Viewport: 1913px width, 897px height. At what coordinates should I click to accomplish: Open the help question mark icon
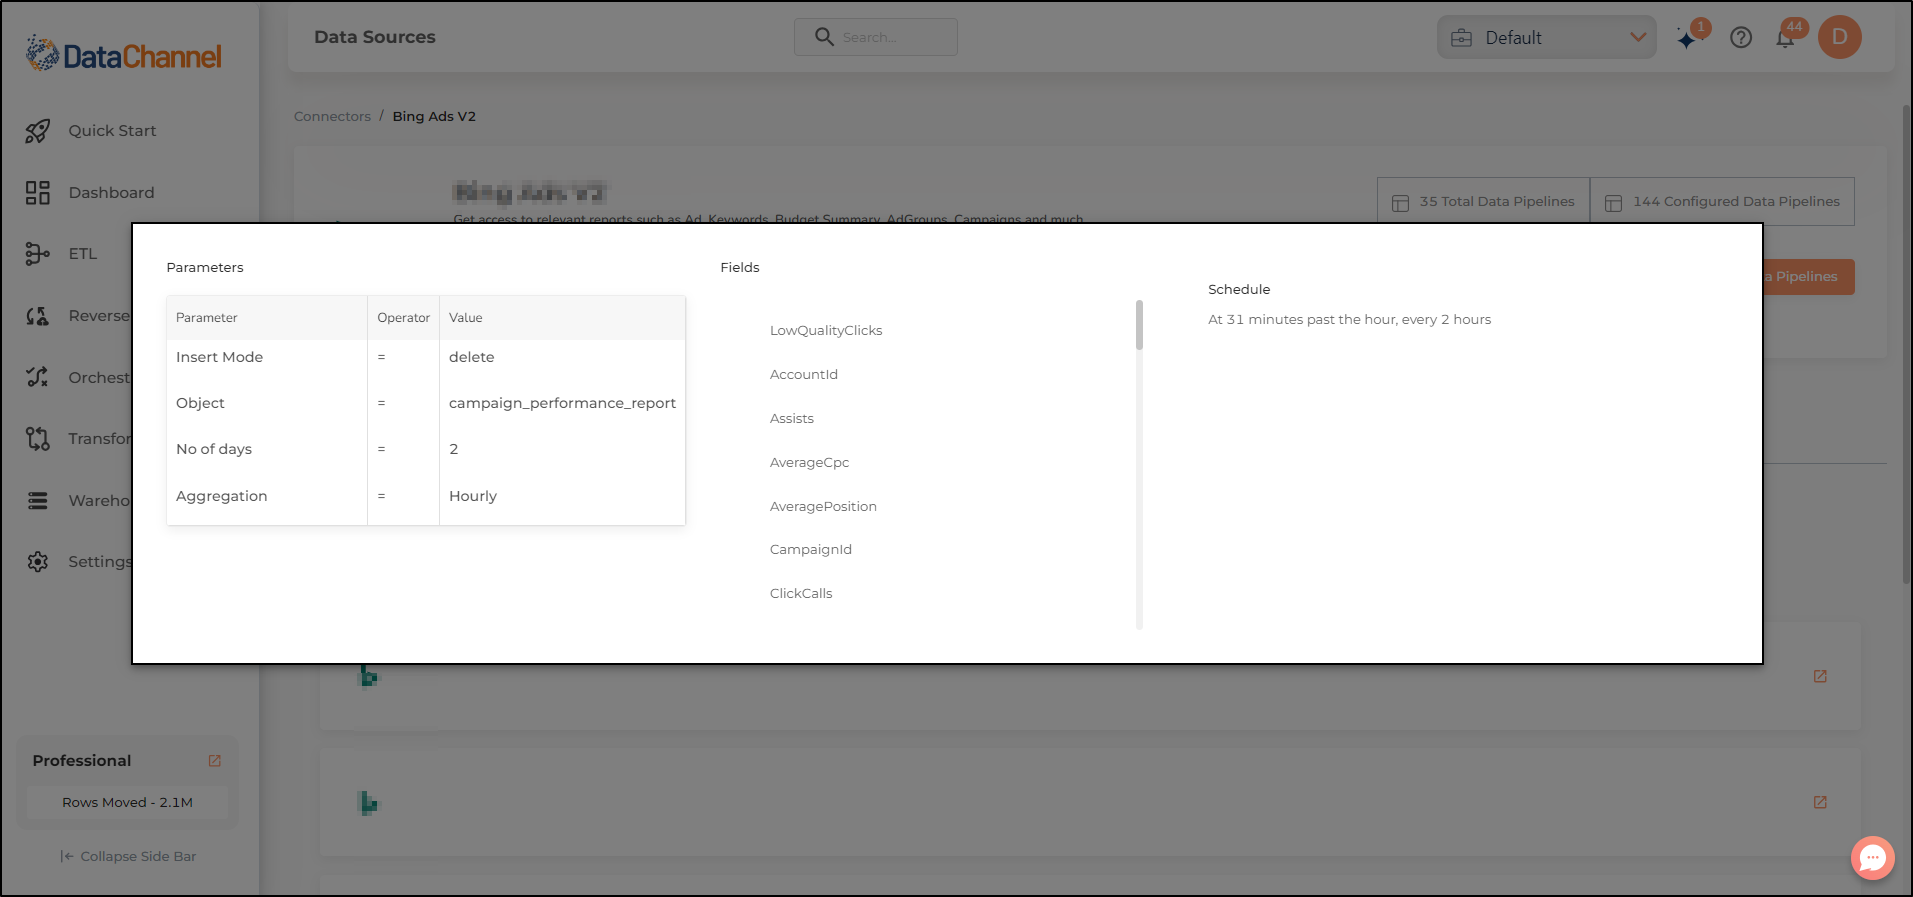tap(1741, 38)
